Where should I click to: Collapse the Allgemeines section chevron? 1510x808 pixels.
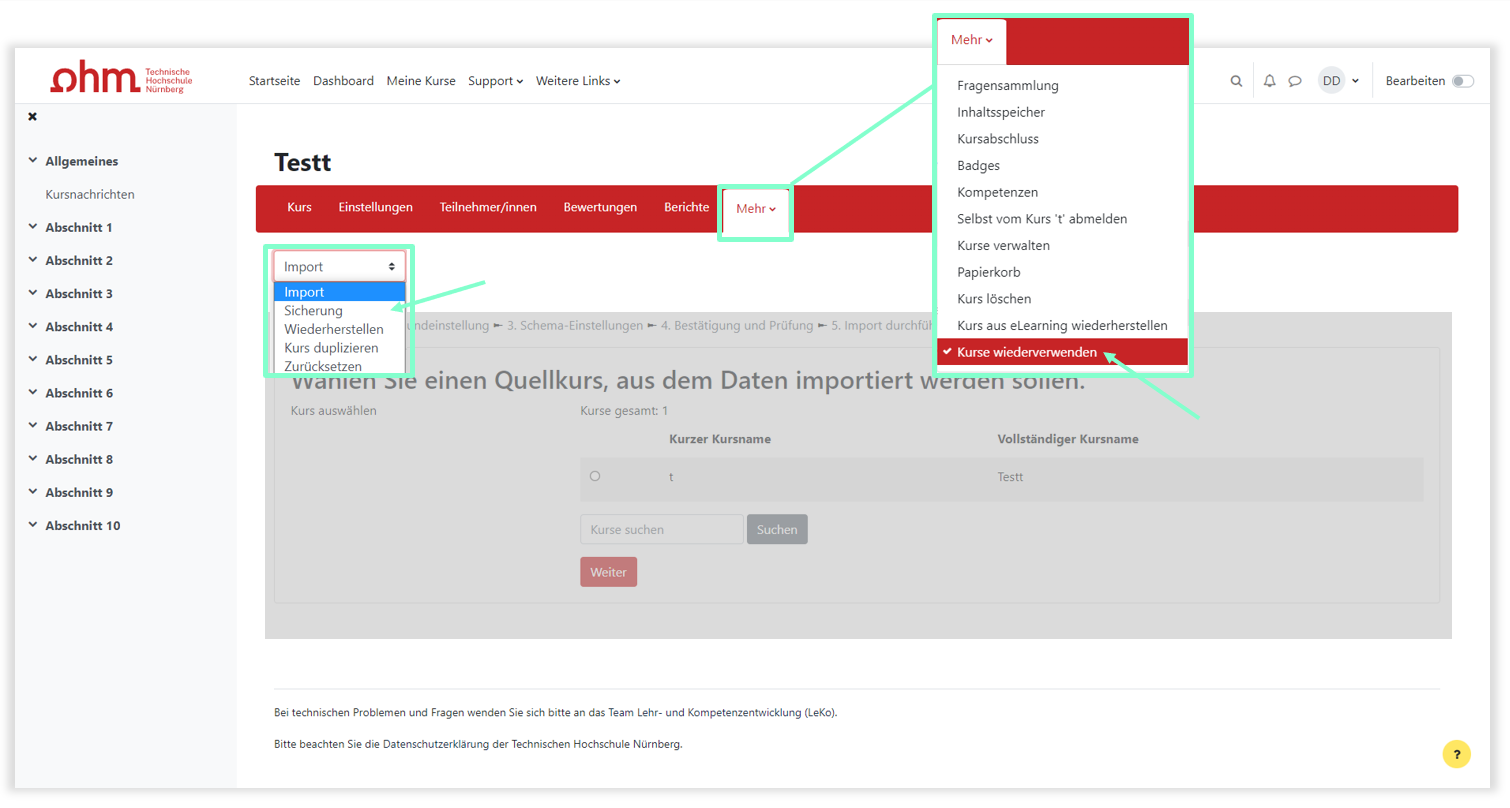click(33, 161)
